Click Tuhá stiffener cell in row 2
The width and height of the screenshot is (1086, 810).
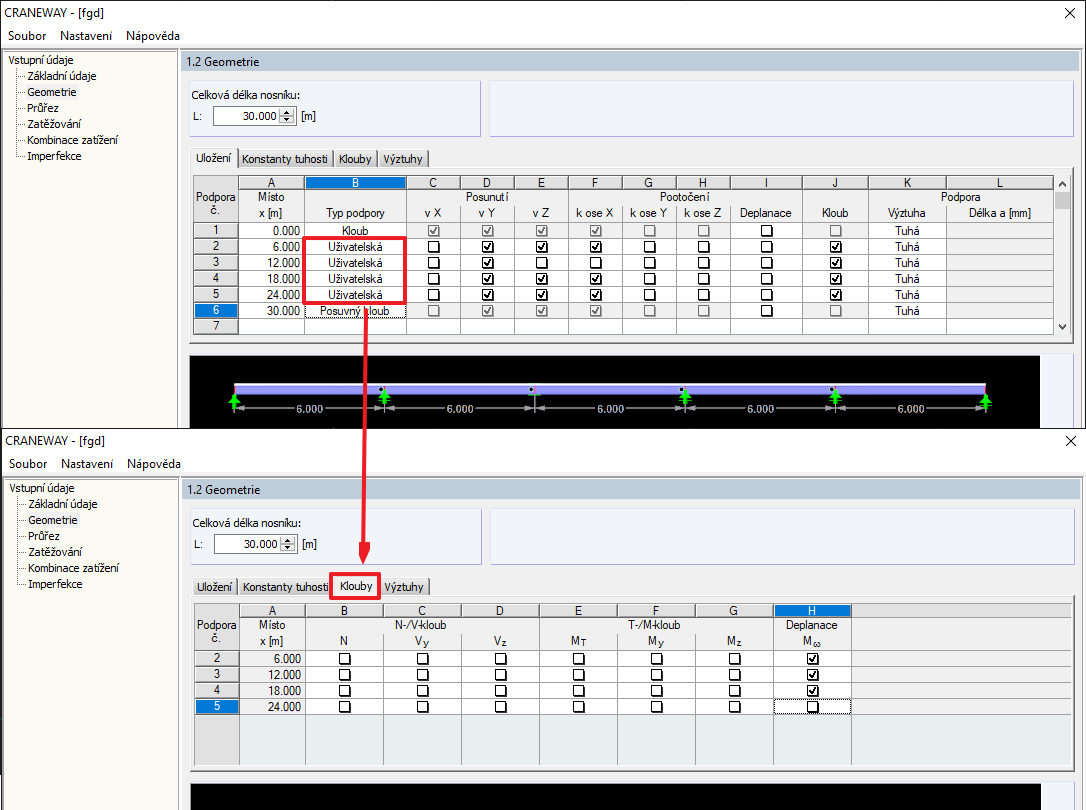point(907,246)
